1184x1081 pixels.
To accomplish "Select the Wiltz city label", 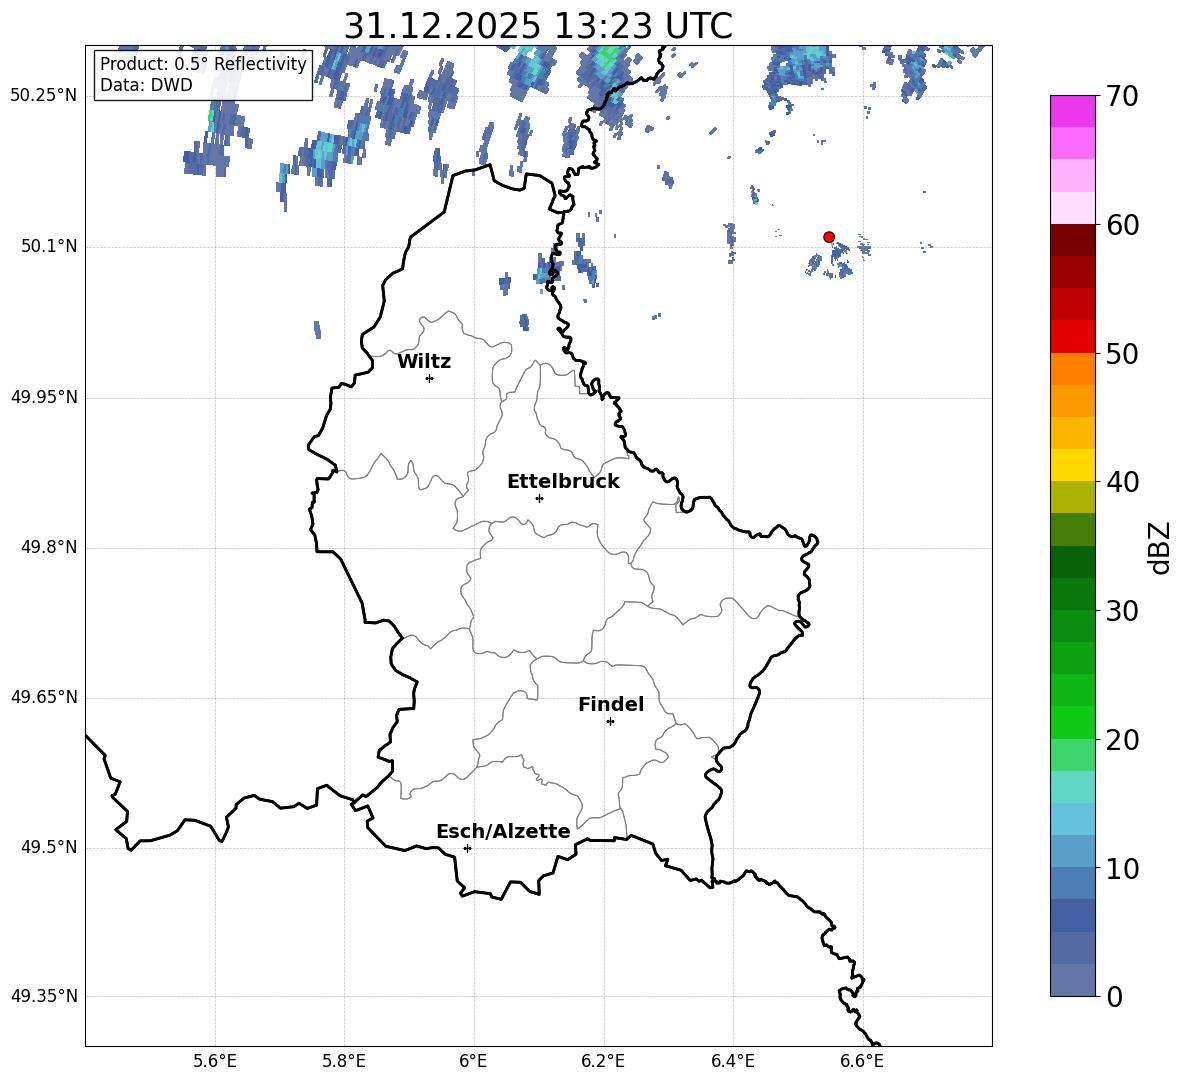I will [x=424, y=362].
